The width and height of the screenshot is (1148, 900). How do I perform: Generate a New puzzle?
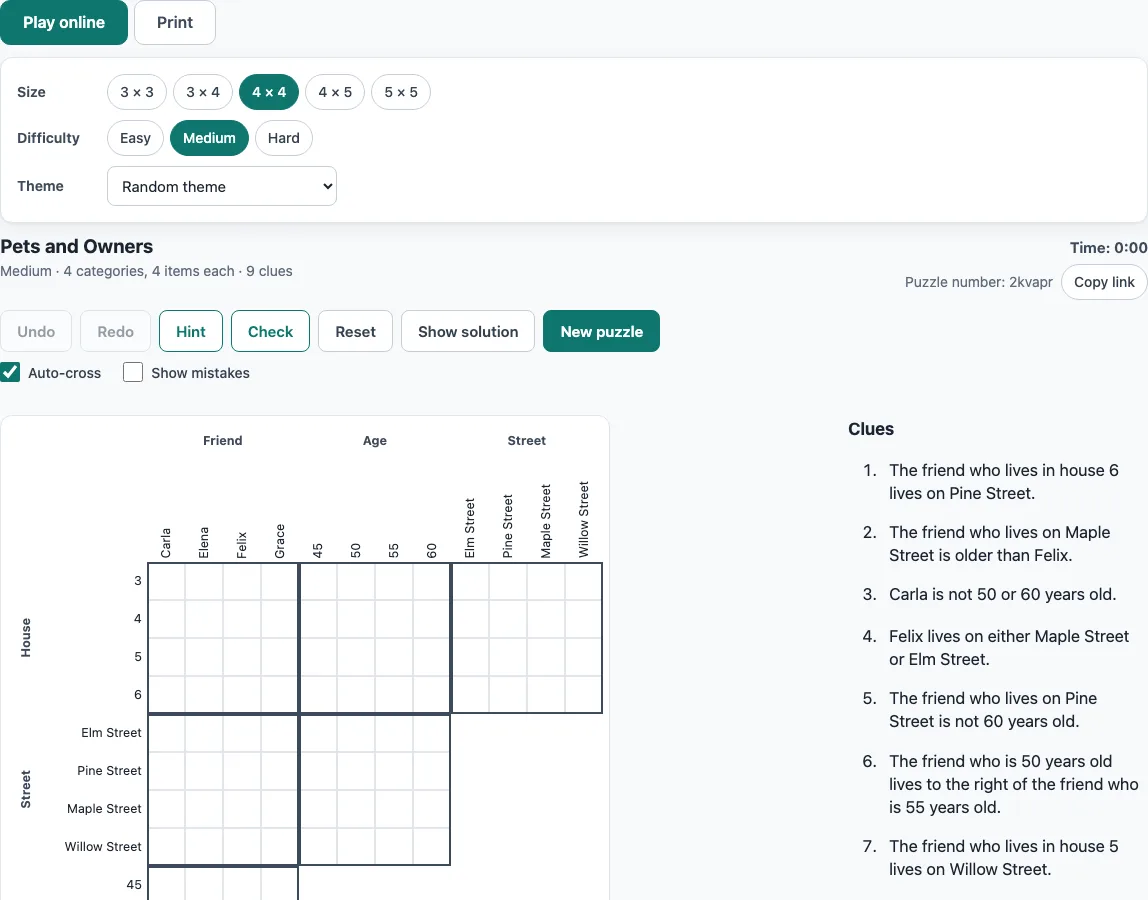tap(601, 331)
